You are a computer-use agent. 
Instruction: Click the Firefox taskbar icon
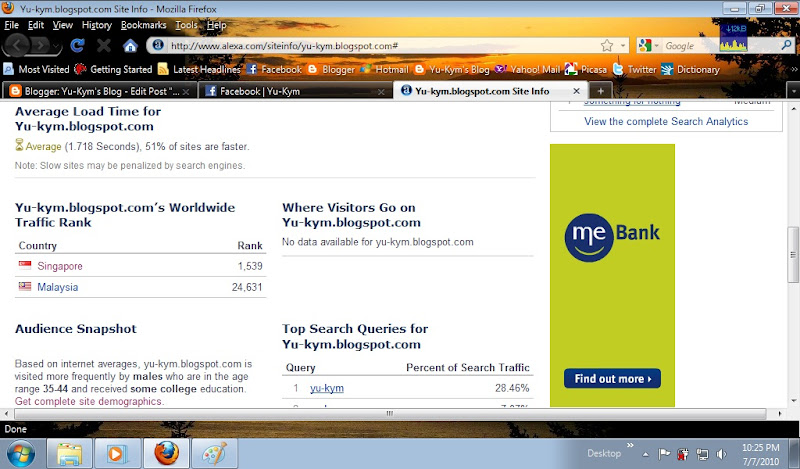click(166, 453)
